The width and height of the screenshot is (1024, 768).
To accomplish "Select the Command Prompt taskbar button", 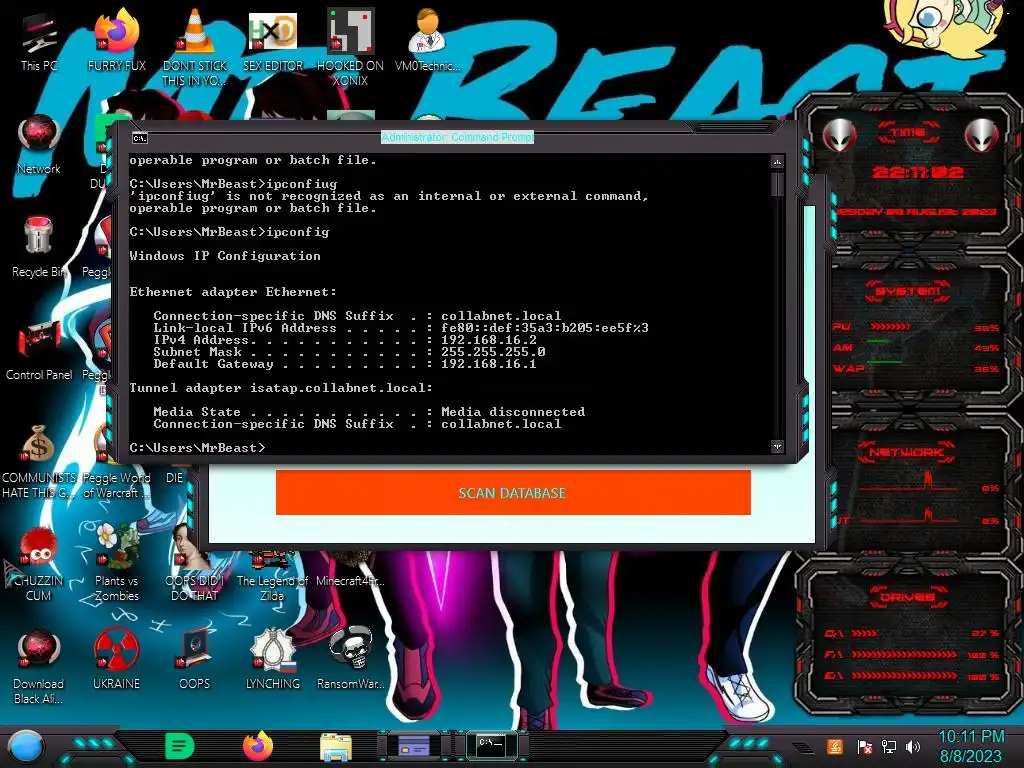I will tap(491, 746).
